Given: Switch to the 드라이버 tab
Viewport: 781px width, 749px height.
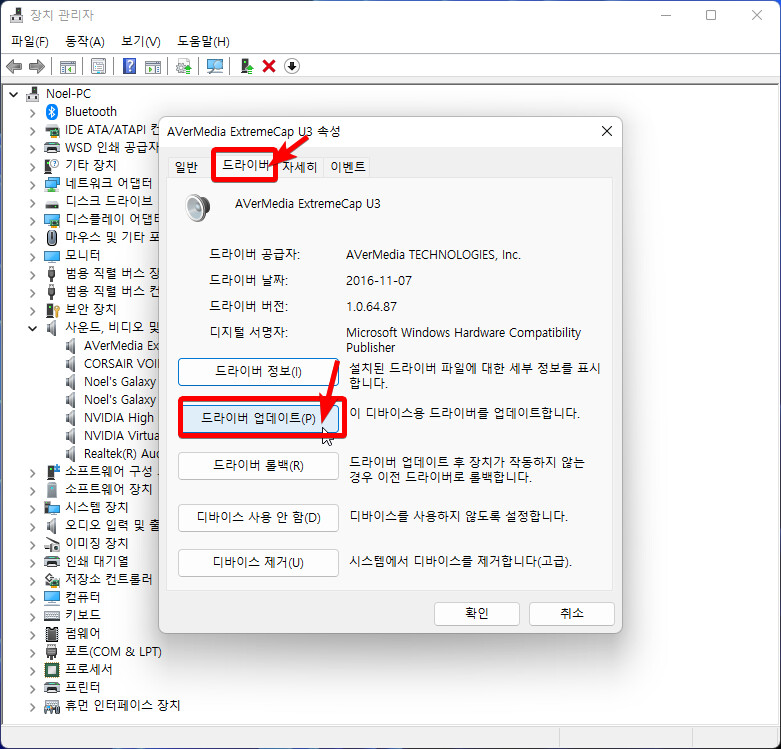Looking at the screenshot, I should click(x=245, y=165).
